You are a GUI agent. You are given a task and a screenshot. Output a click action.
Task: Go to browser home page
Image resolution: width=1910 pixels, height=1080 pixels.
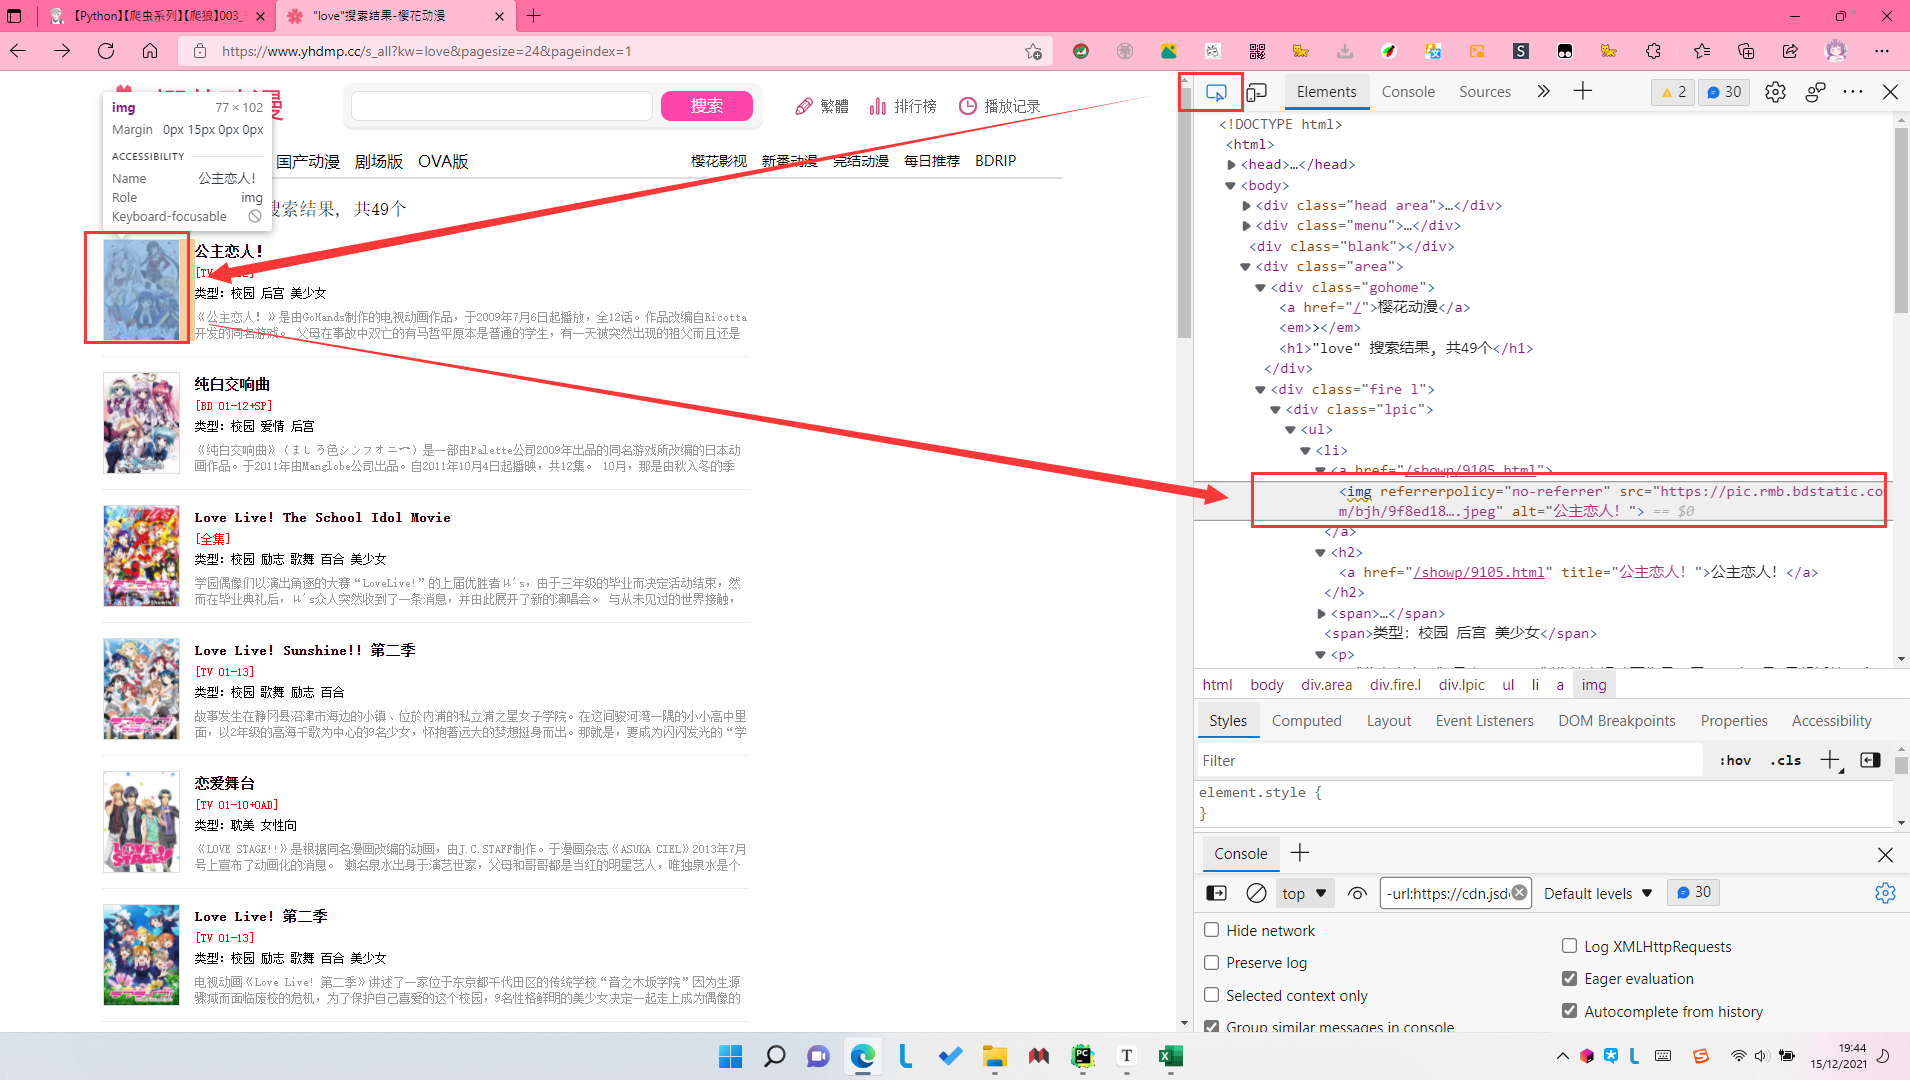coord(150,51)
